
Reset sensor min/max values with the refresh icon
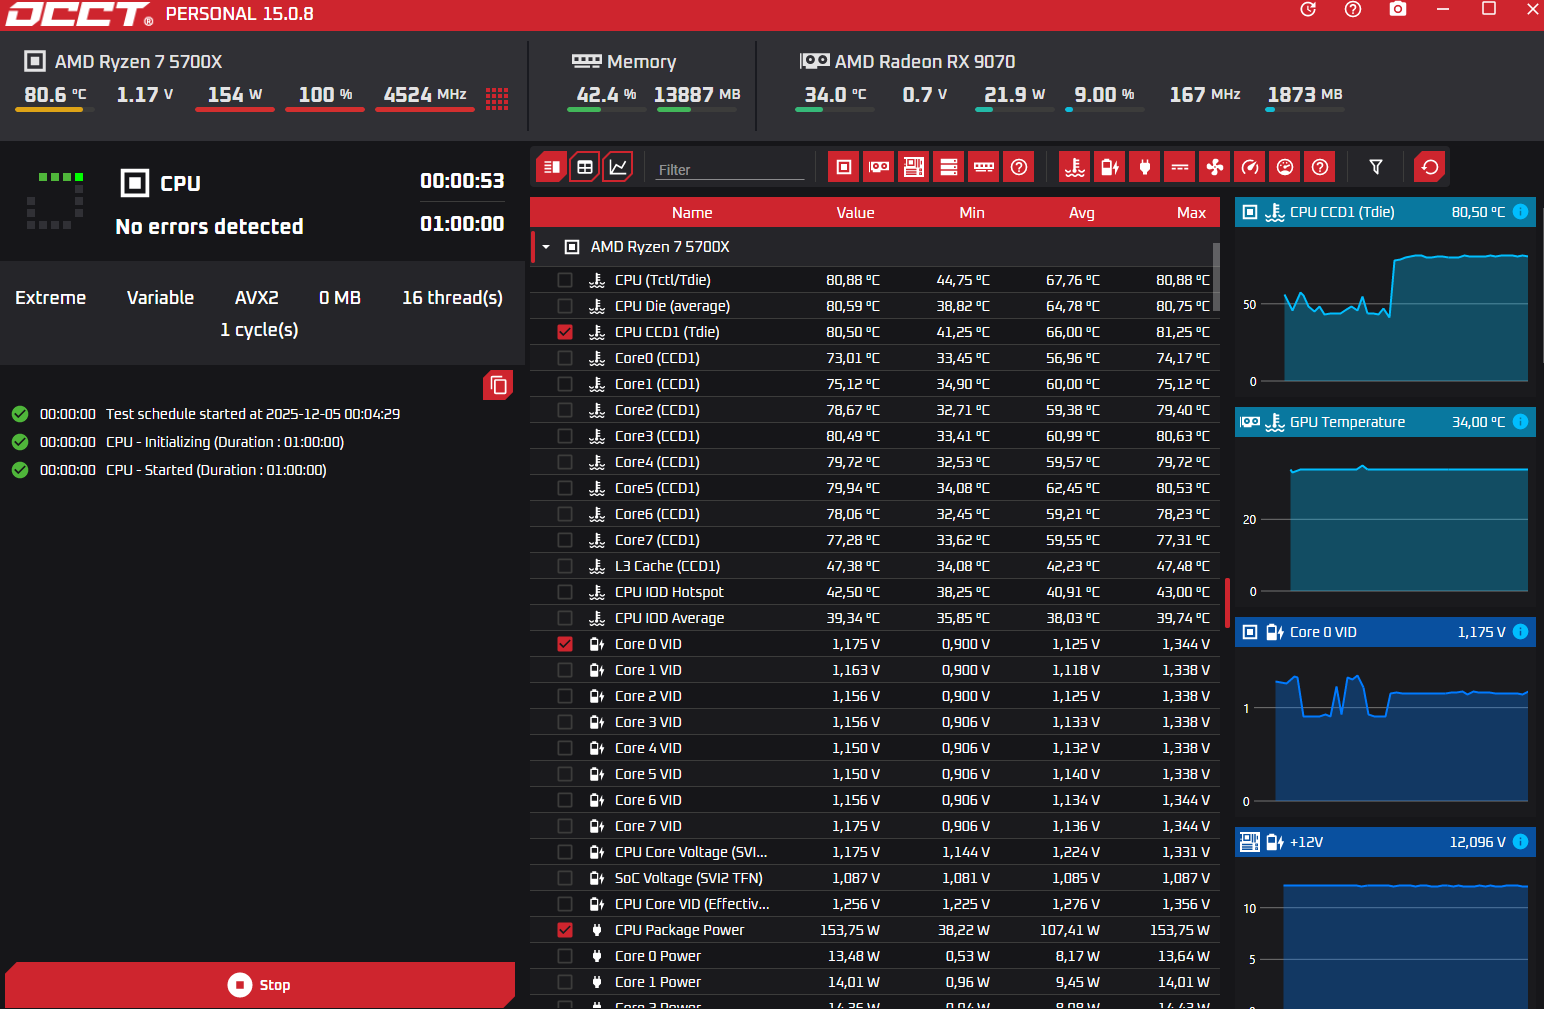tap(1430, 167)
